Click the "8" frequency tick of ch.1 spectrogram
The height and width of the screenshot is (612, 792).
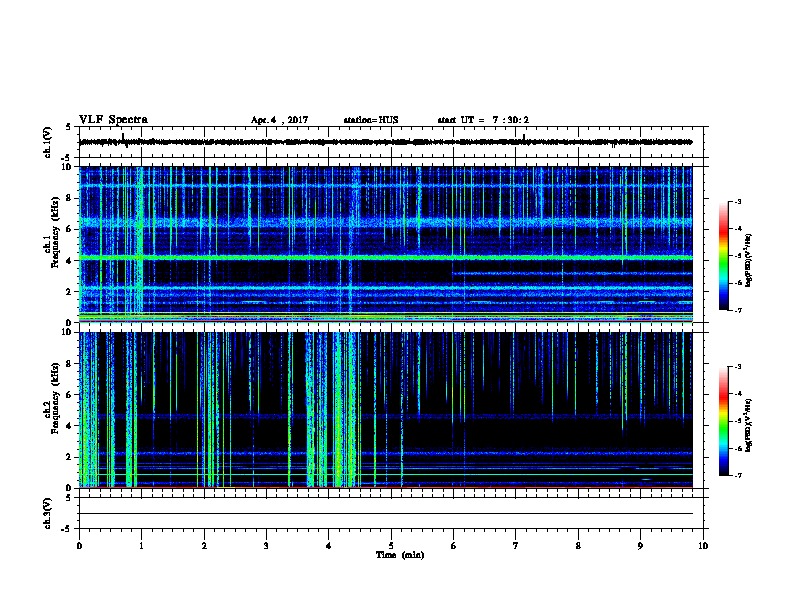pyautogui.click(x=70, y=198)
